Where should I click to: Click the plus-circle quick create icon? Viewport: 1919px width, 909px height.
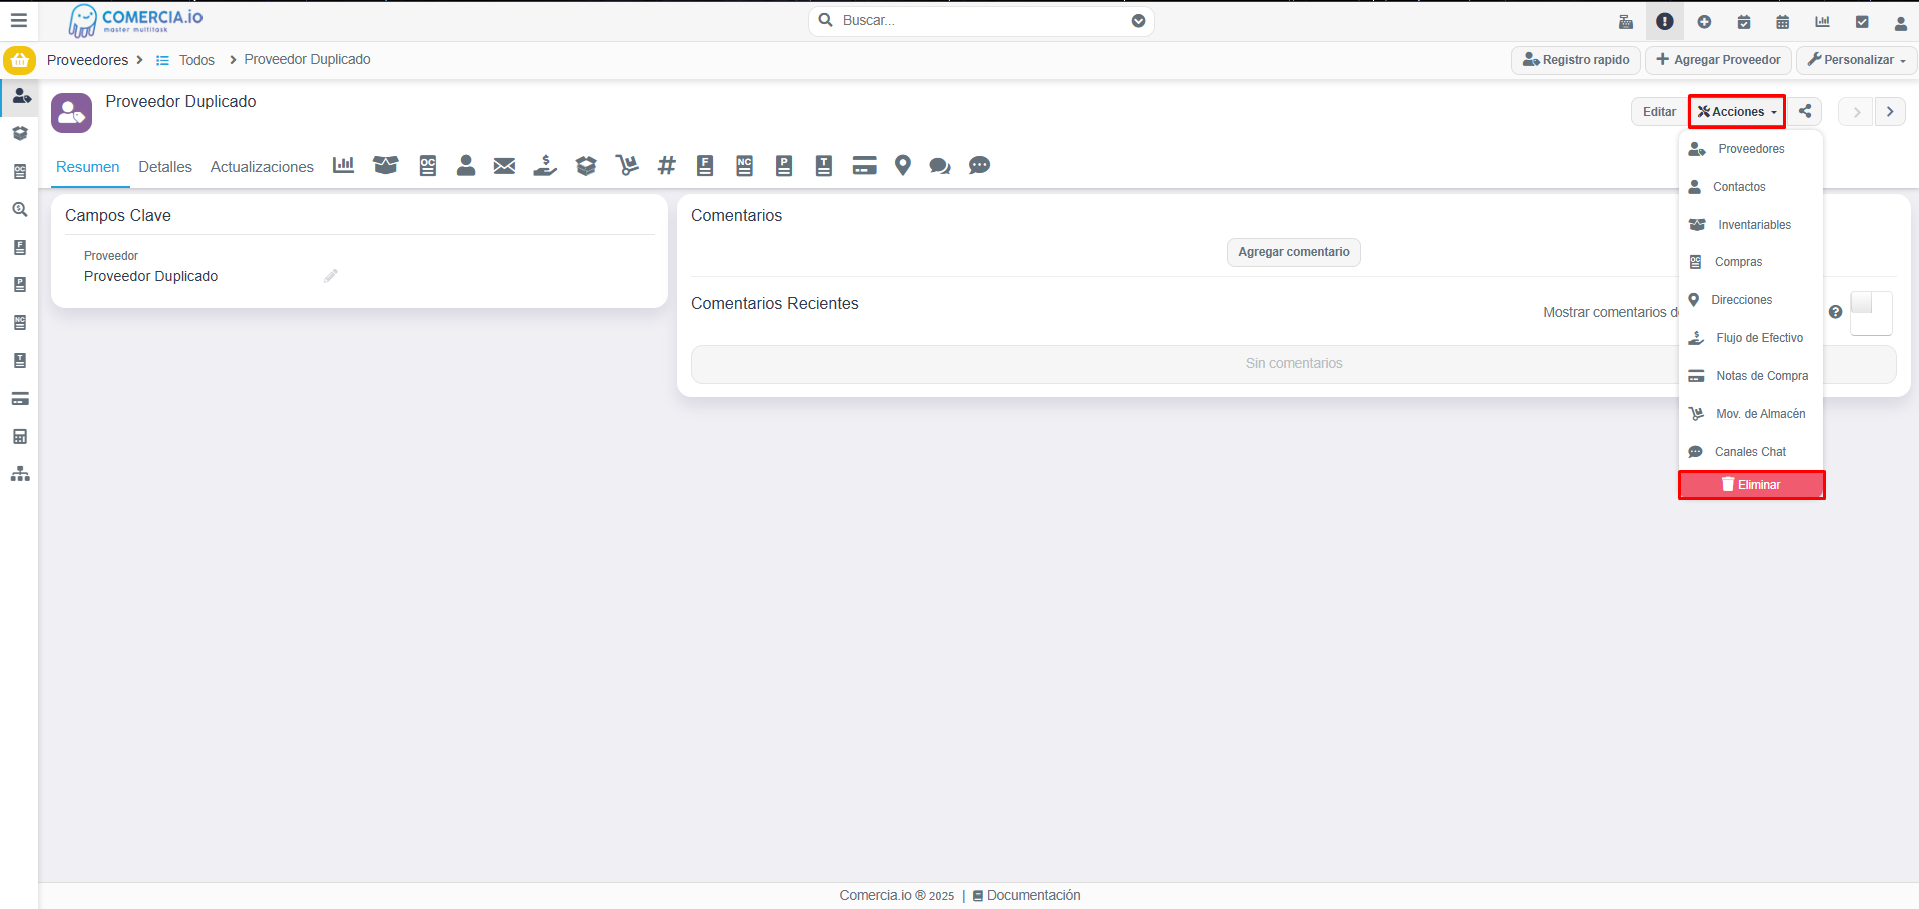[x=1704, y=21]
